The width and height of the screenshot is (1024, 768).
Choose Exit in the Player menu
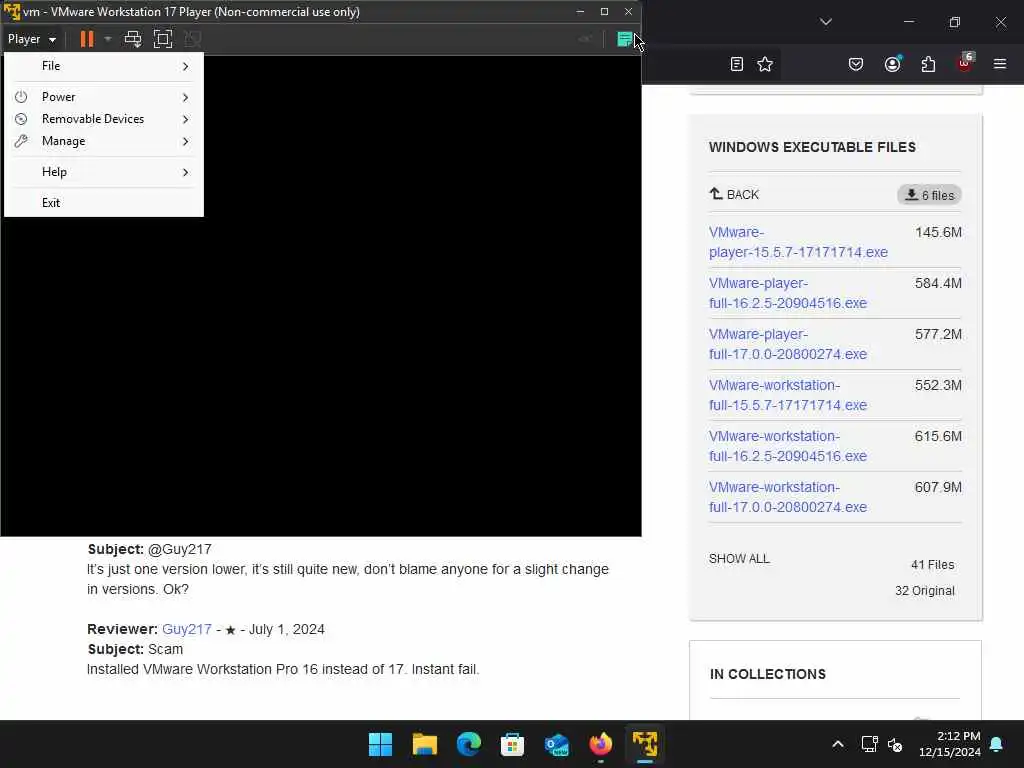coord(104,202)
